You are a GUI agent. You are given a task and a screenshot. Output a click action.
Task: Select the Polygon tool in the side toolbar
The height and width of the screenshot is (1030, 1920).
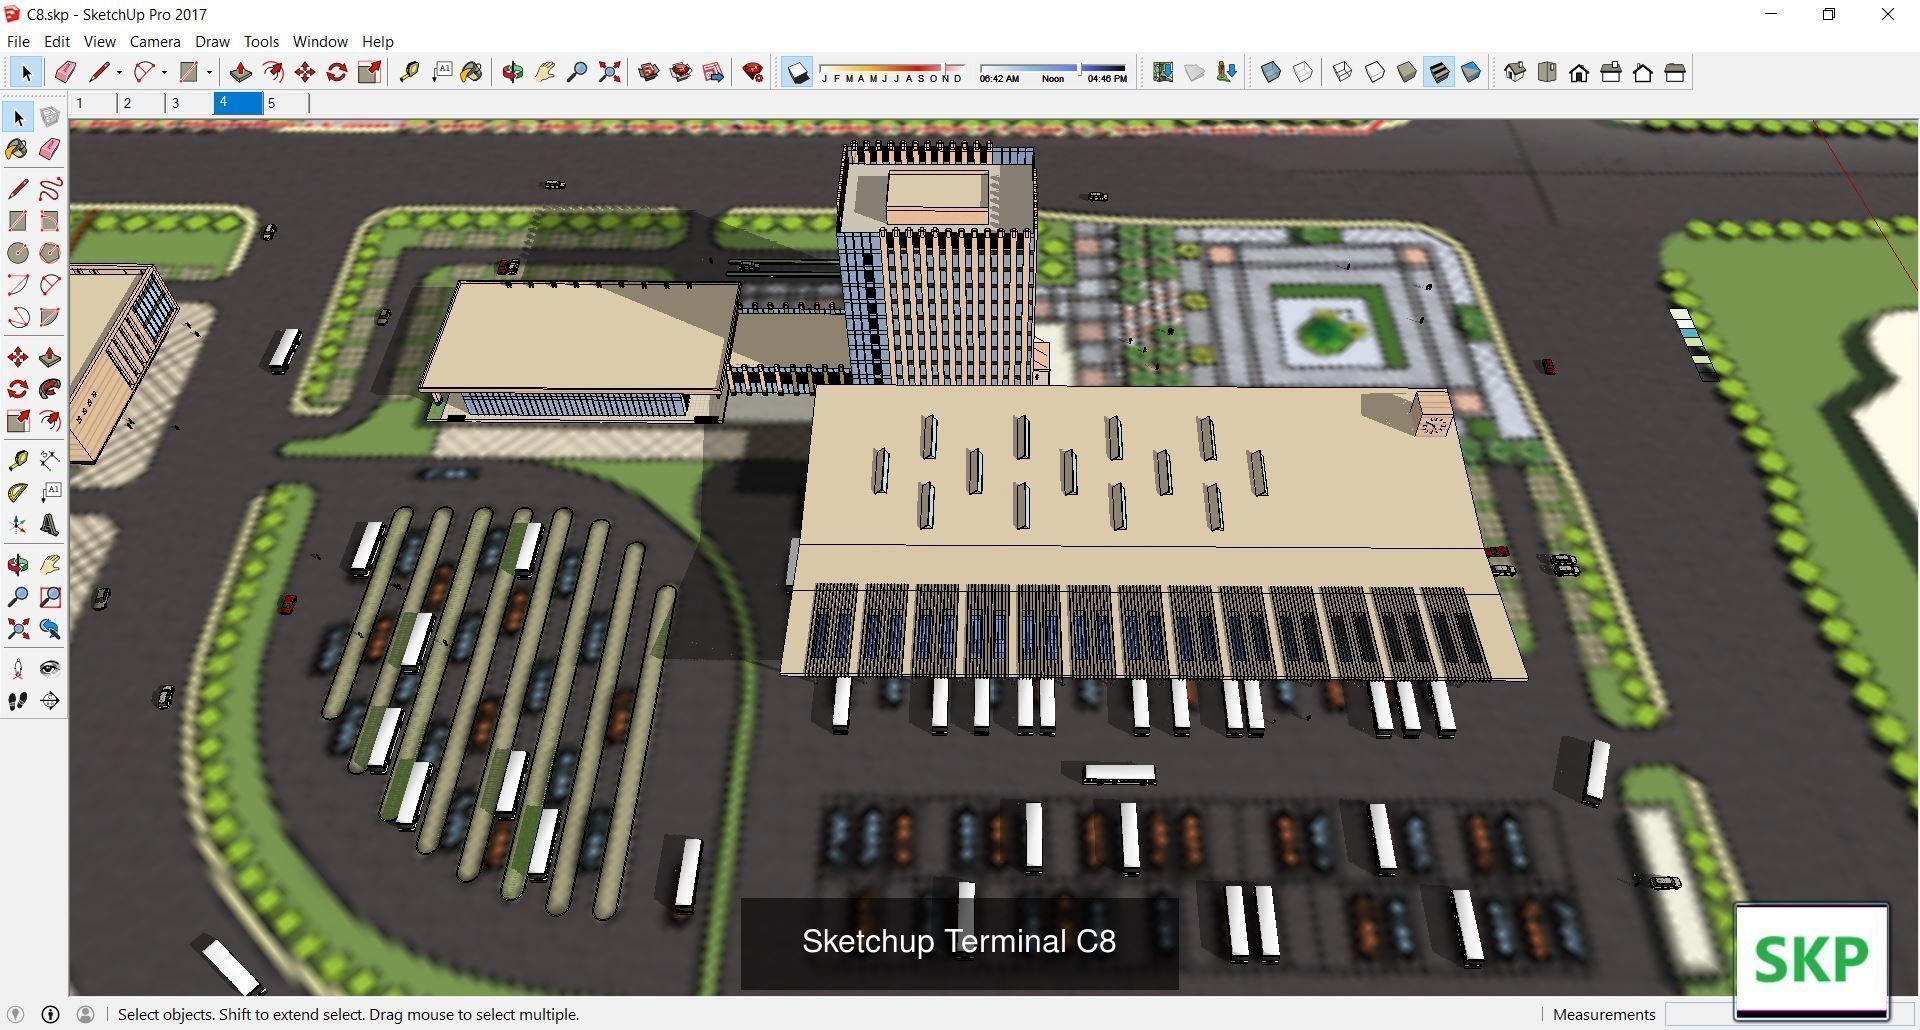[50, 253]
